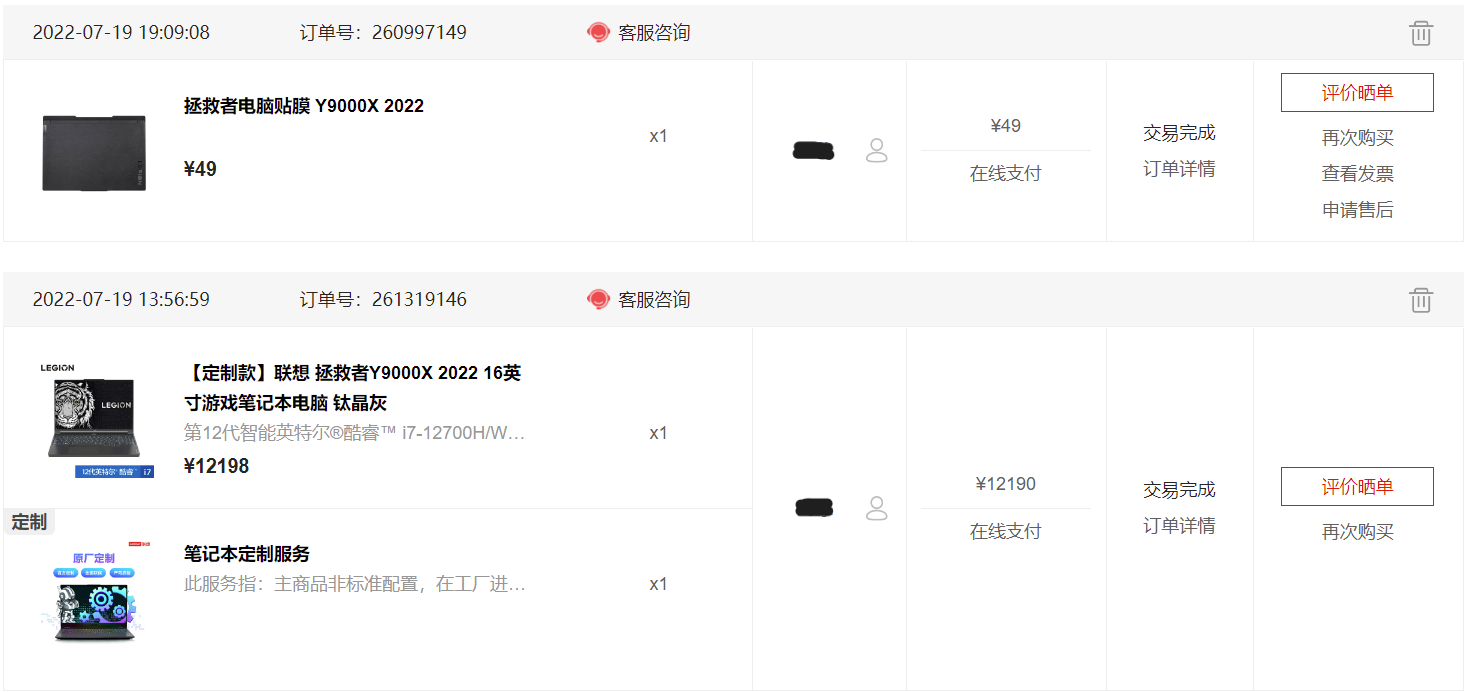This screenshot has height=692, width=1464.
Task: Open product title 拯救者电脑贴膜 Y9000X 2022
Action: click(304, 106)
